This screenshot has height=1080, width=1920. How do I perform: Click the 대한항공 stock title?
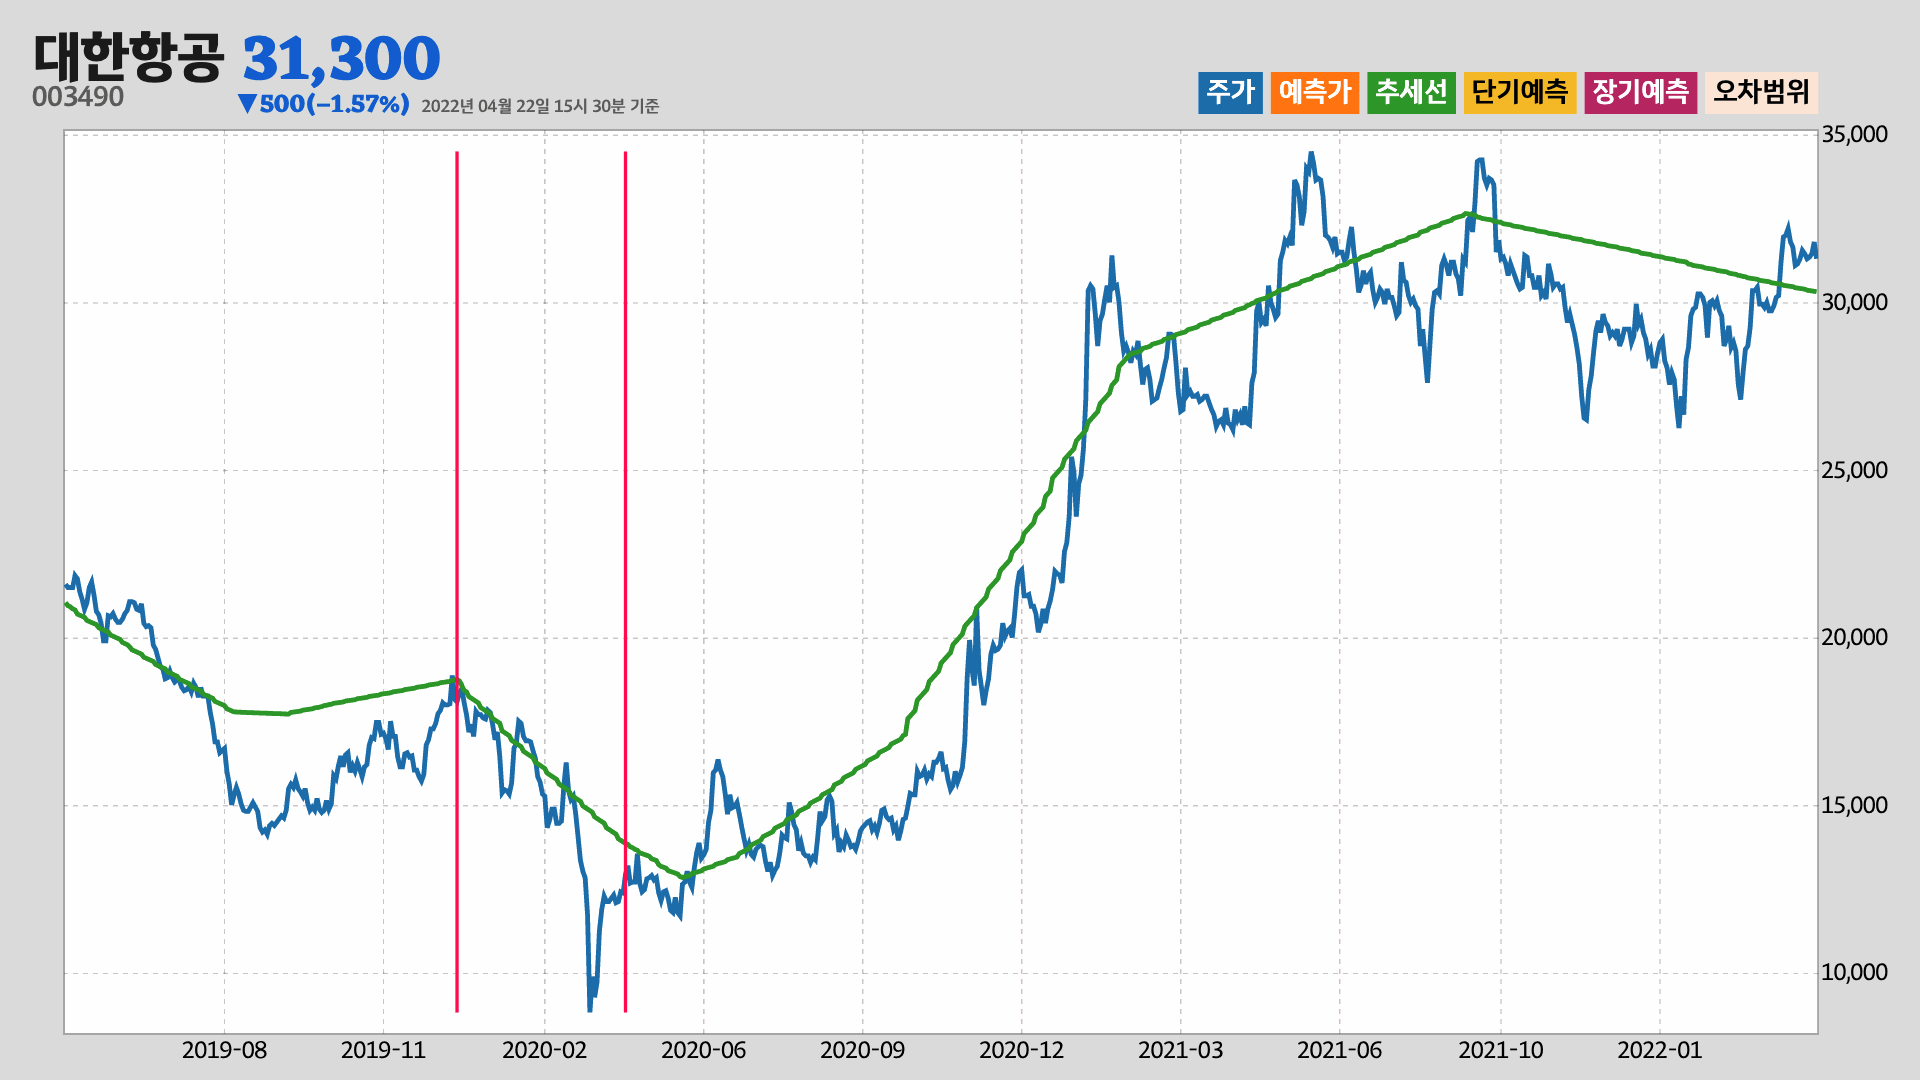129,57
